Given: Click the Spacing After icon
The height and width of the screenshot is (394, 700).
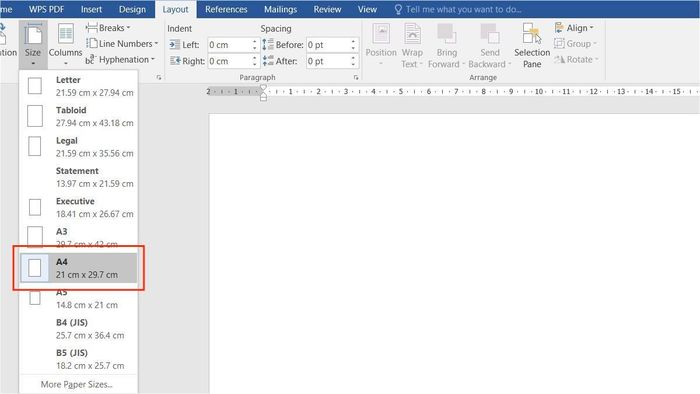Looking at the screenshot, I should tap(268, 61).
